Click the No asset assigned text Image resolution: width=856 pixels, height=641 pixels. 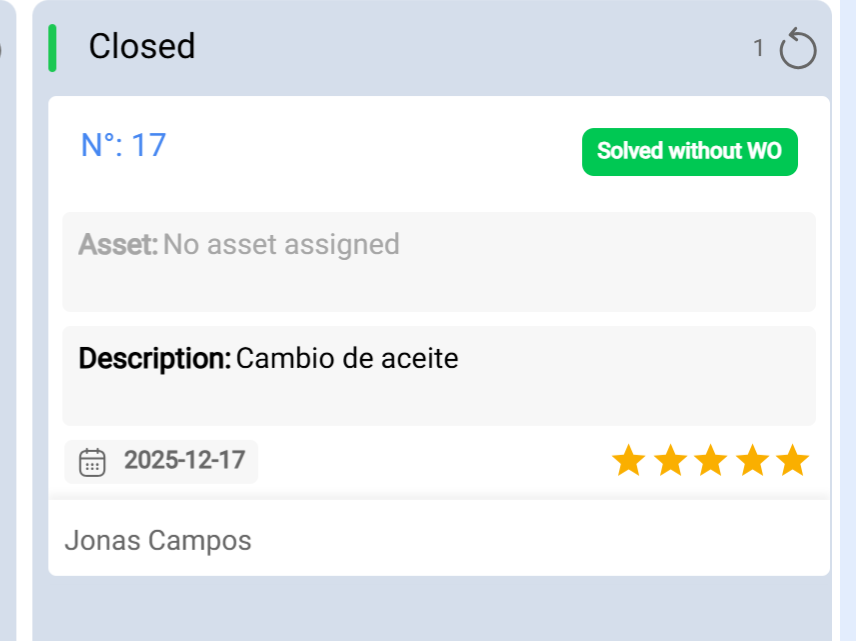tap(281, 244)
